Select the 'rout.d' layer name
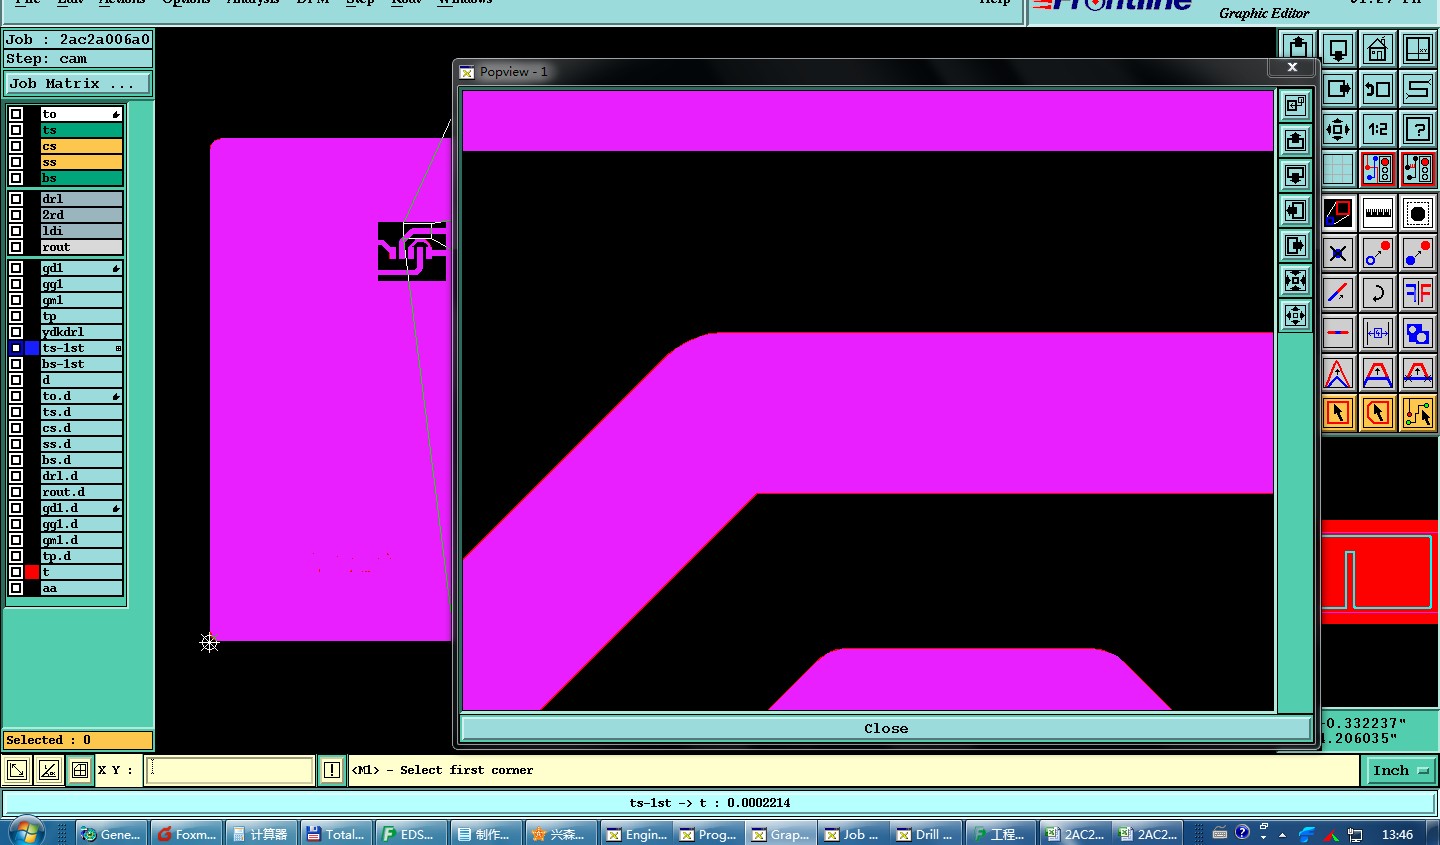1440x845 pixels. pyautogui.click(x=81, y=492)
